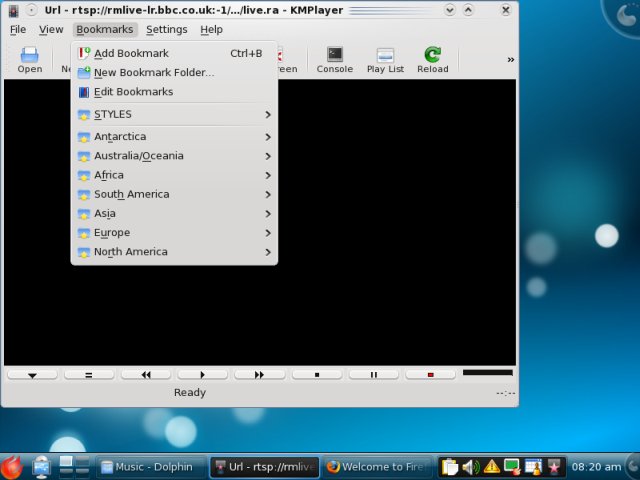Select Edit Bookmarks menu entry
The height and width of the screenshot is (480, 640).
[x=133, y=92]
